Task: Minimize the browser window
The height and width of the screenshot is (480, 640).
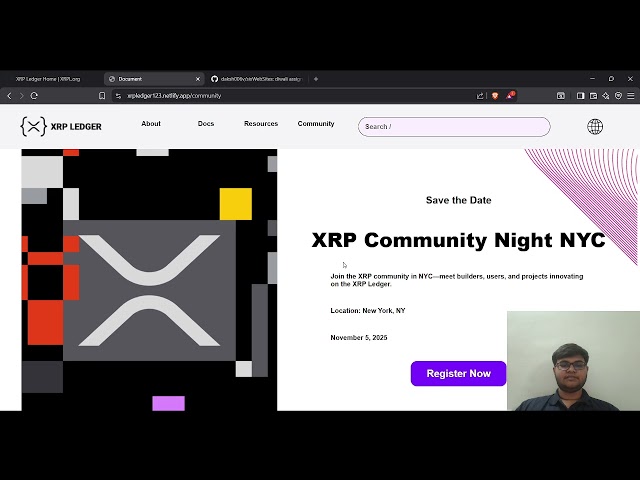Action: click(x=593, y=78)
